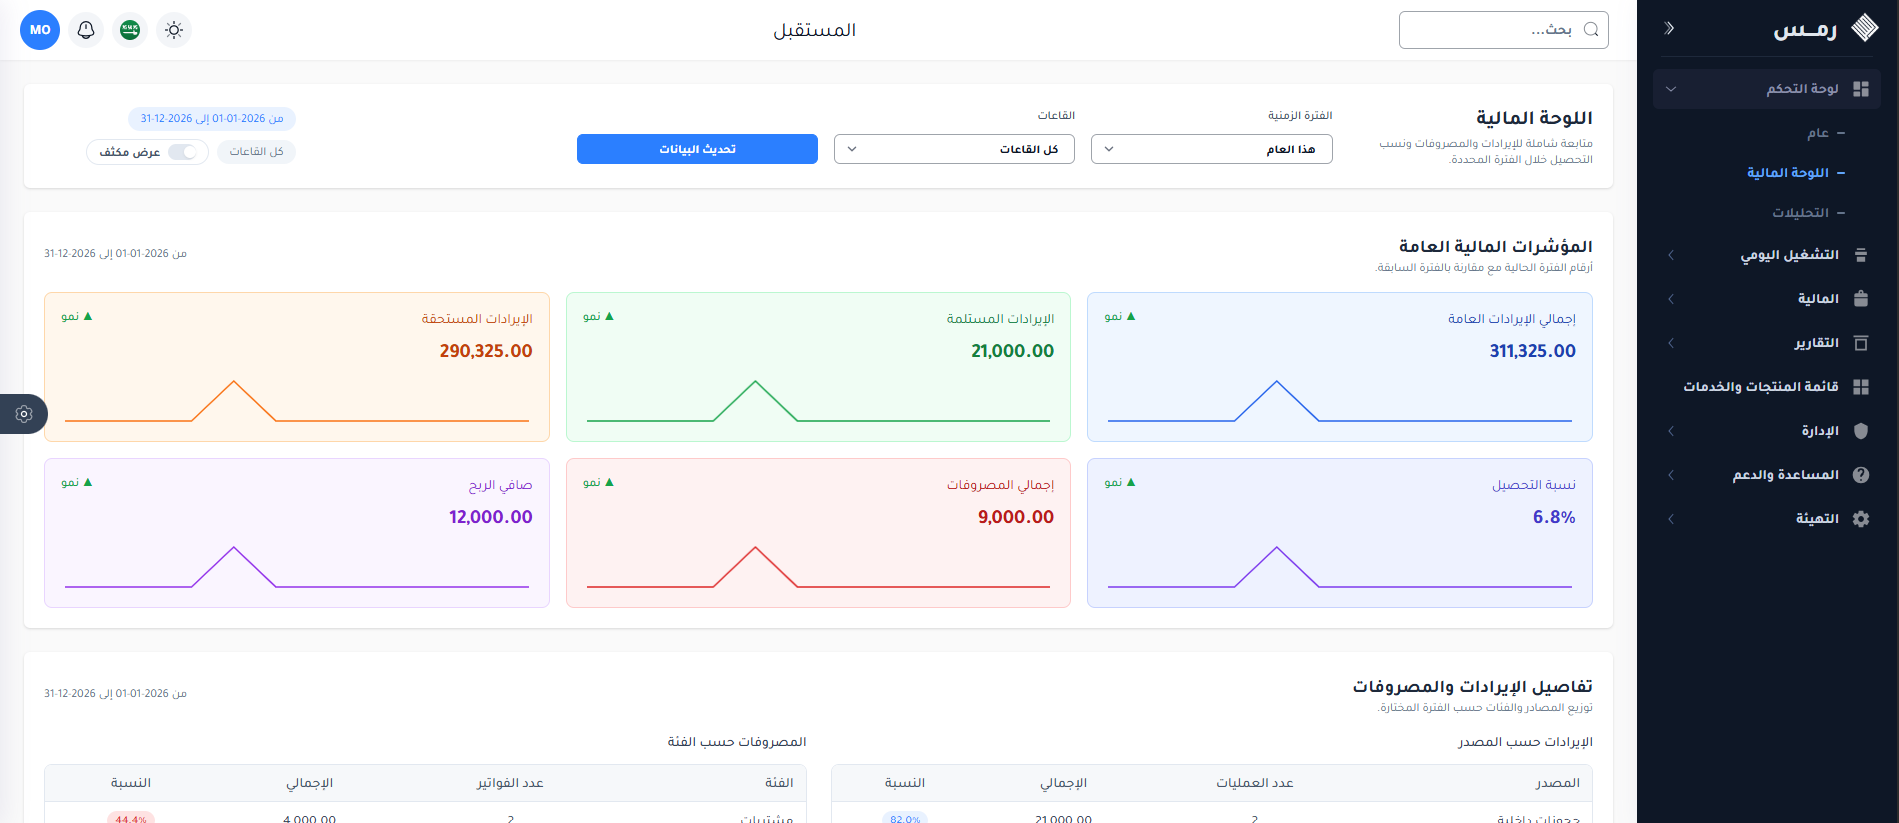Expand the التقارير sidebar chevron

[1671, 343]
